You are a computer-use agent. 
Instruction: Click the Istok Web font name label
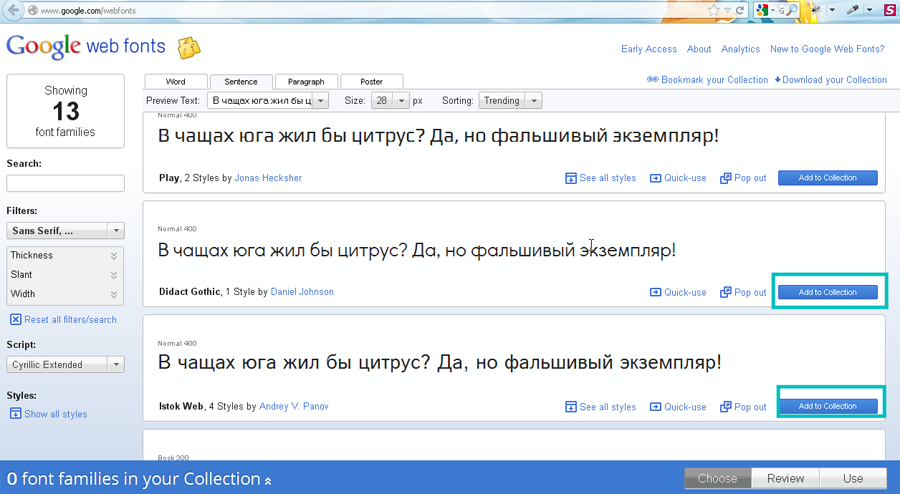(181, 406)
